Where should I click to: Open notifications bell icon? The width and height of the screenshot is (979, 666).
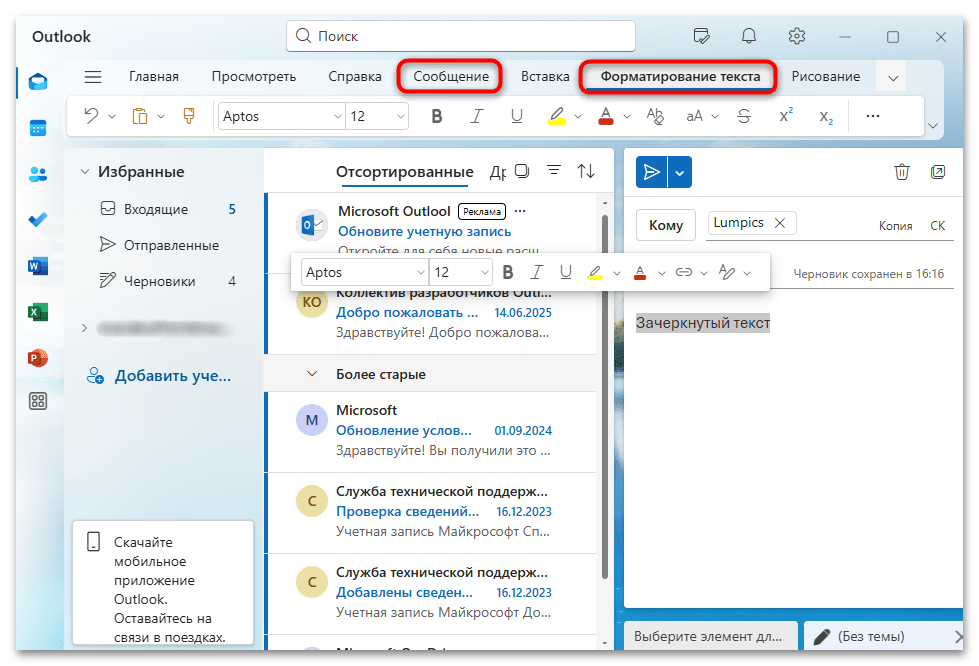(x=749, y=36)
